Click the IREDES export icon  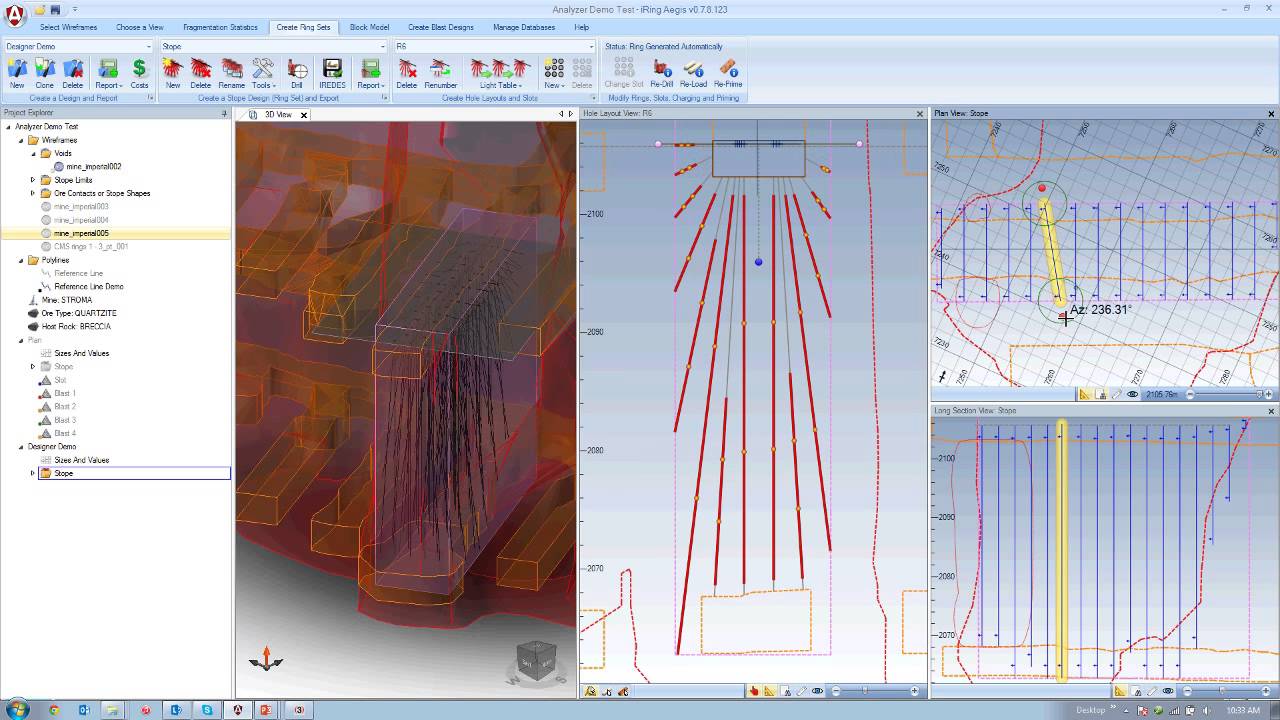pos(333,69)
